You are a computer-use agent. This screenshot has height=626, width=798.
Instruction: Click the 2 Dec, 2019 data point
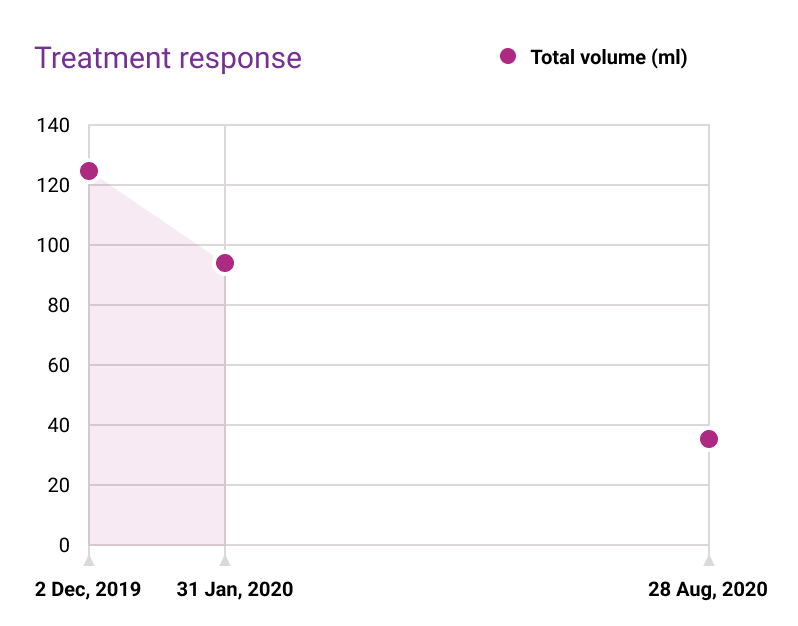click(x=89, y=171)
